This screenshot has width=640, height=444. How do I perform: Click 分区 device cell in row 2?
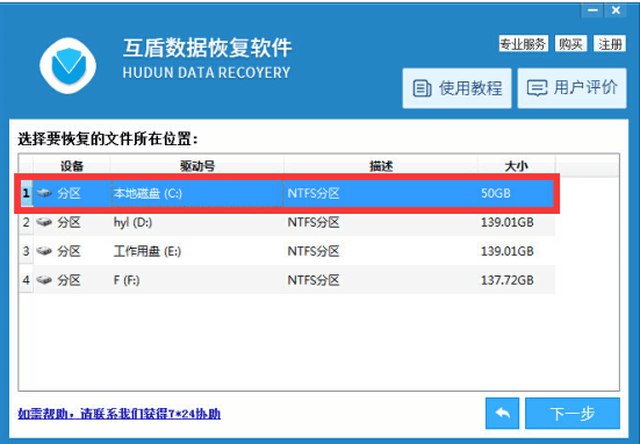69,222
